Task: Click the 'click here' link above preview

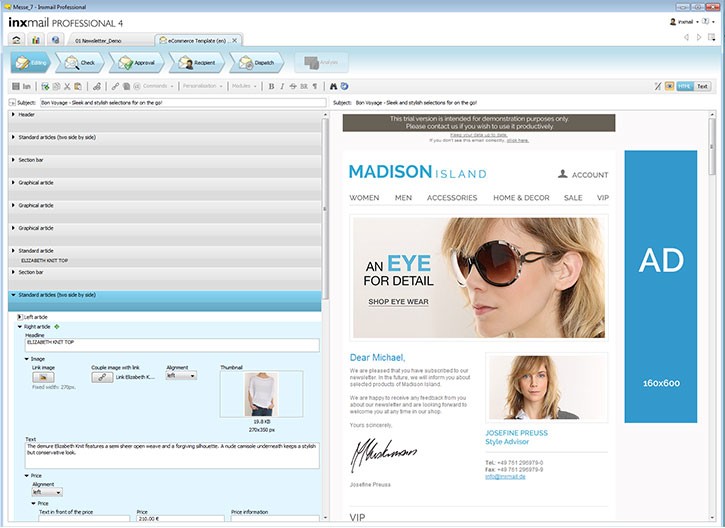Action: (517, 140)
